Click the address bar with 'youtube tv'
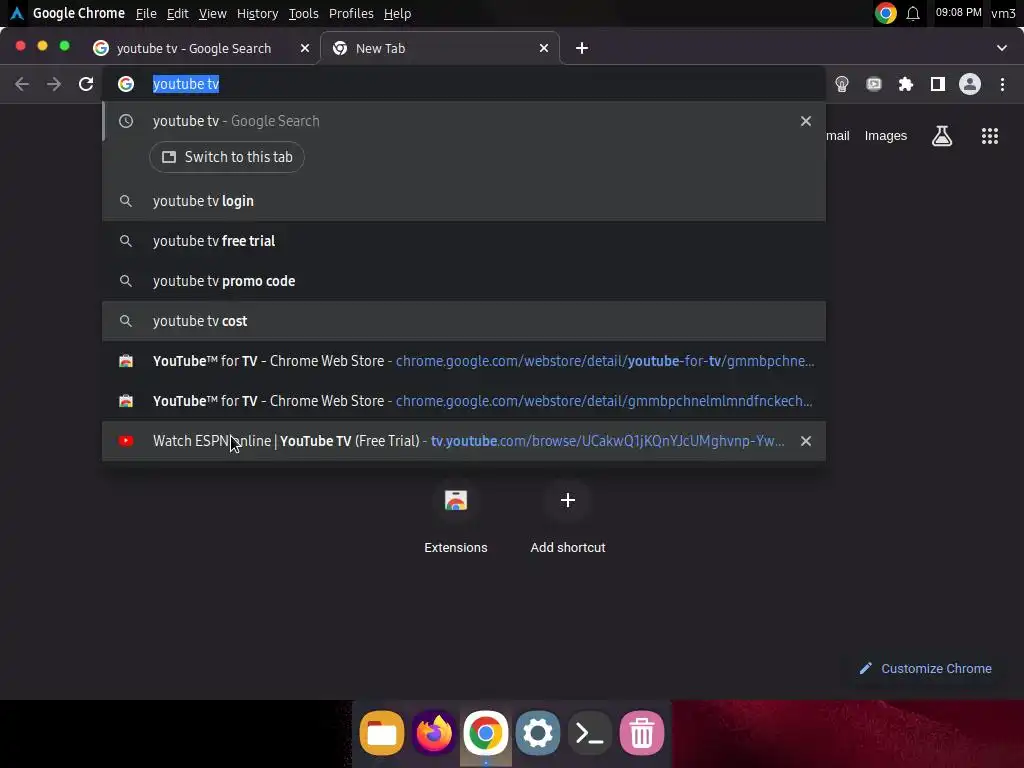 (x=464, y=84)
